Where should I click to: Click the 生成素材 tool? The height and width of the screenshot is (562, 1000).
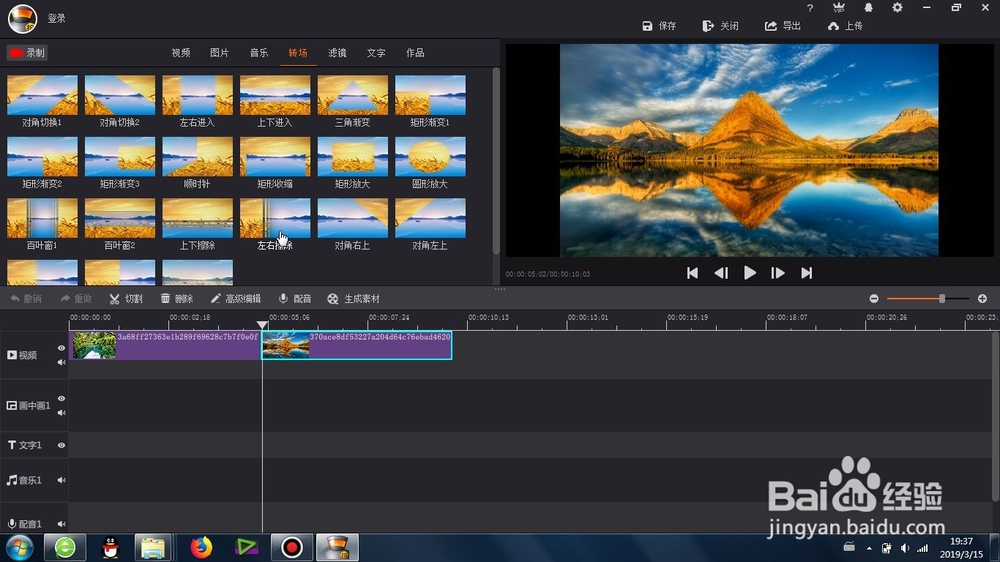click(x=353, y=299)
